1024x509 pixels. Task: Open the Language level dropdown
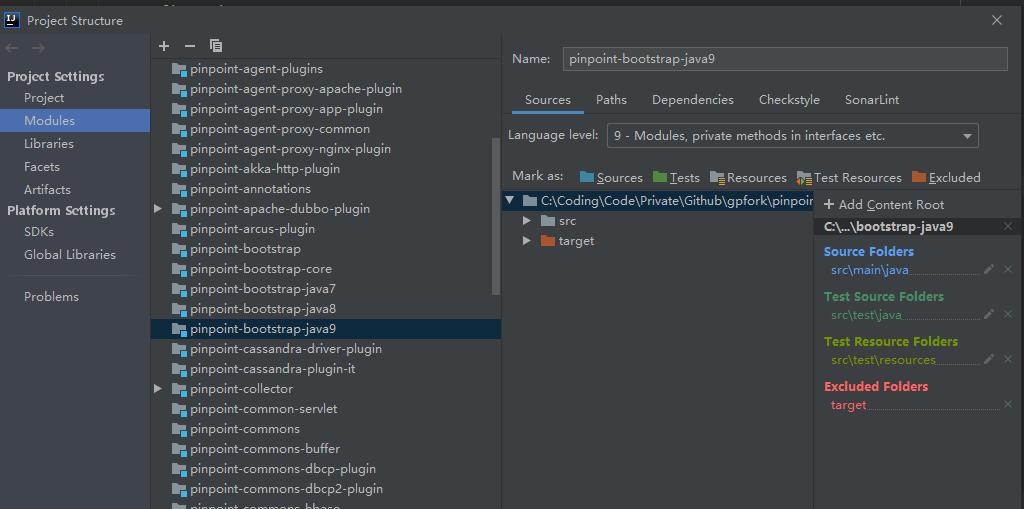tap(793, 136)
